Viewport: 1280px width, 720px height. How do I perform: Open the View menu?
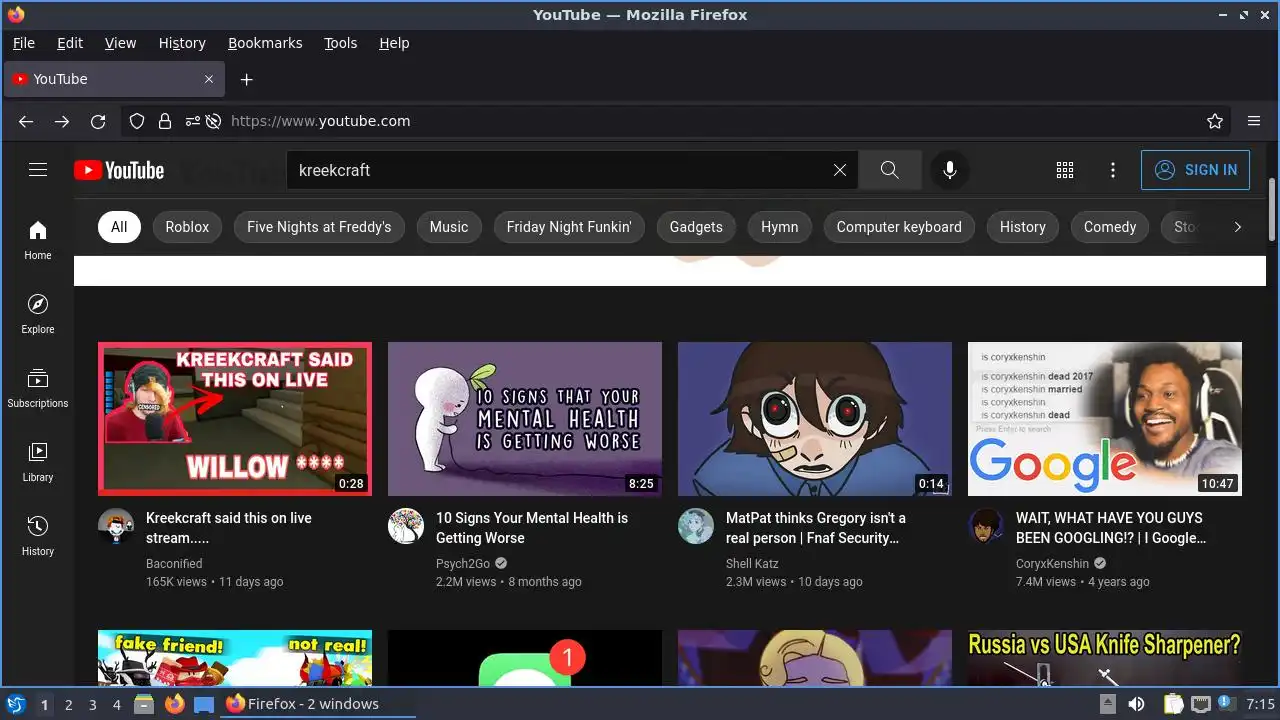tap(120, 43)
